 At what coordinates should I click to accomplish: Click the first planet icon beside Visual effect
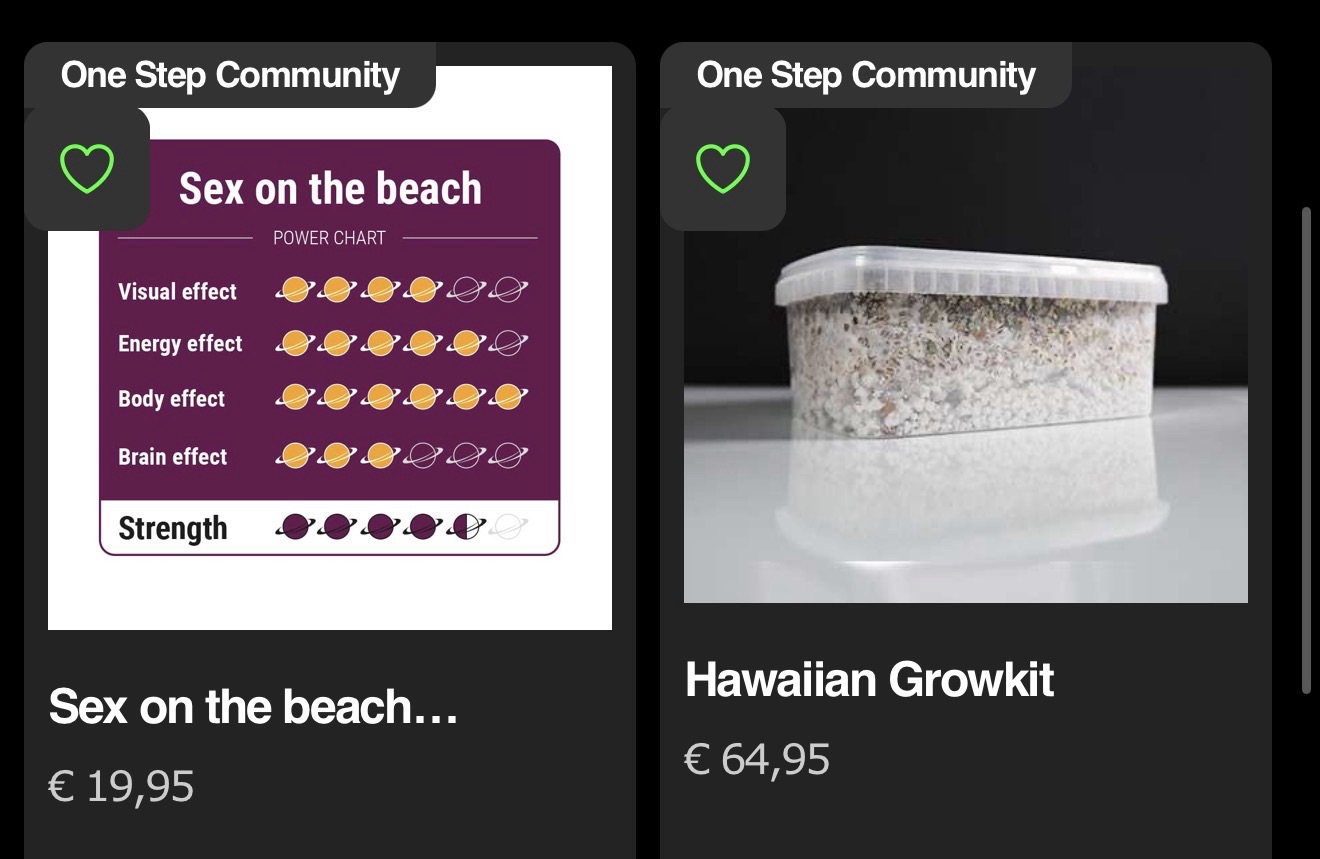click(x=295, y=290)
